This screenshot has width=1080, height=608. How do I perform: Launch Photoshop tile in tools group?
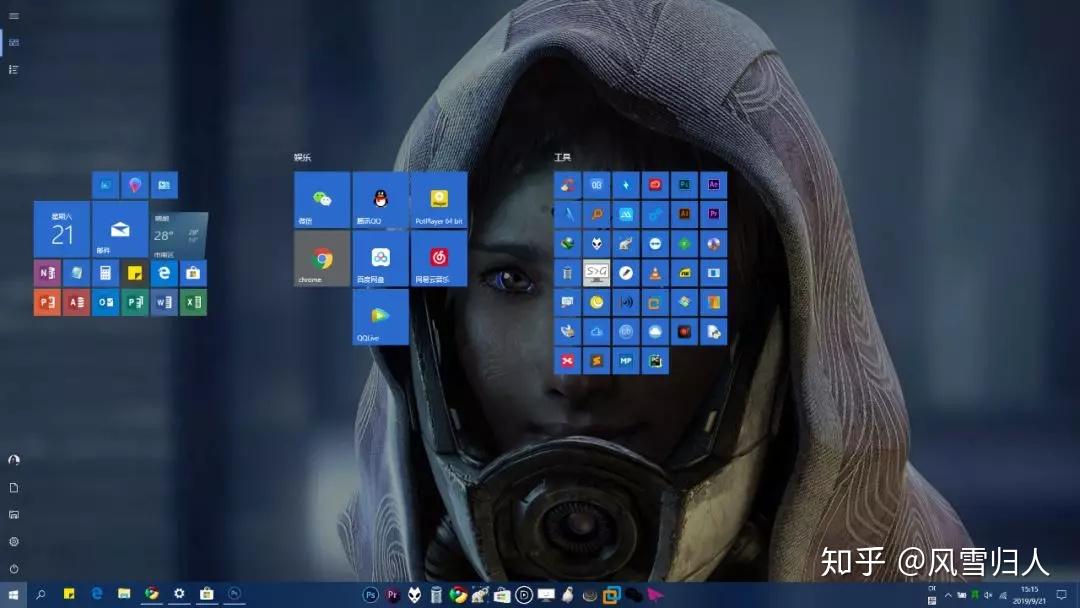click(684, 185)
